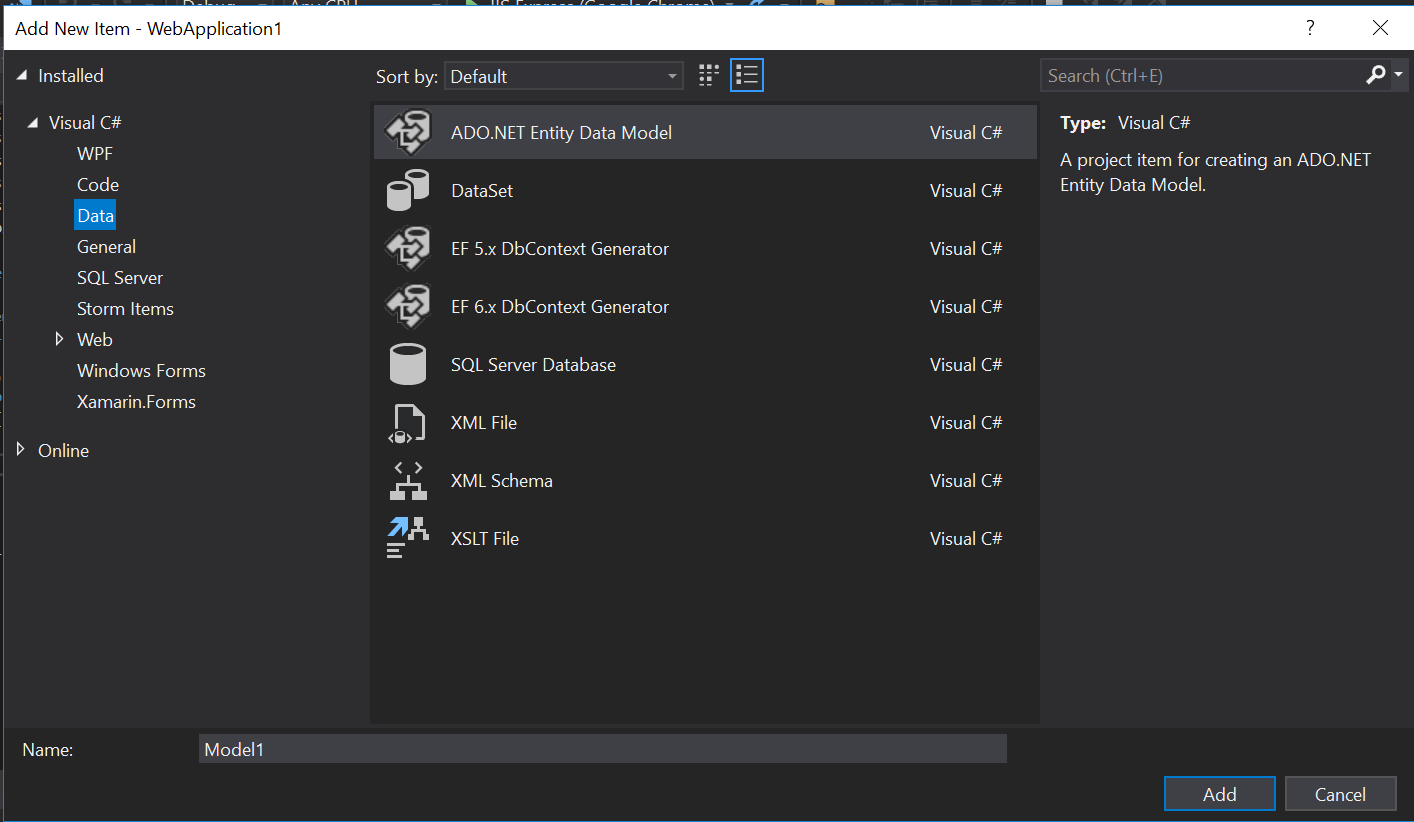This screenshot has height=822, width=1414.
Task: Click the XML Schema tree icon
Action: (407, 480)
